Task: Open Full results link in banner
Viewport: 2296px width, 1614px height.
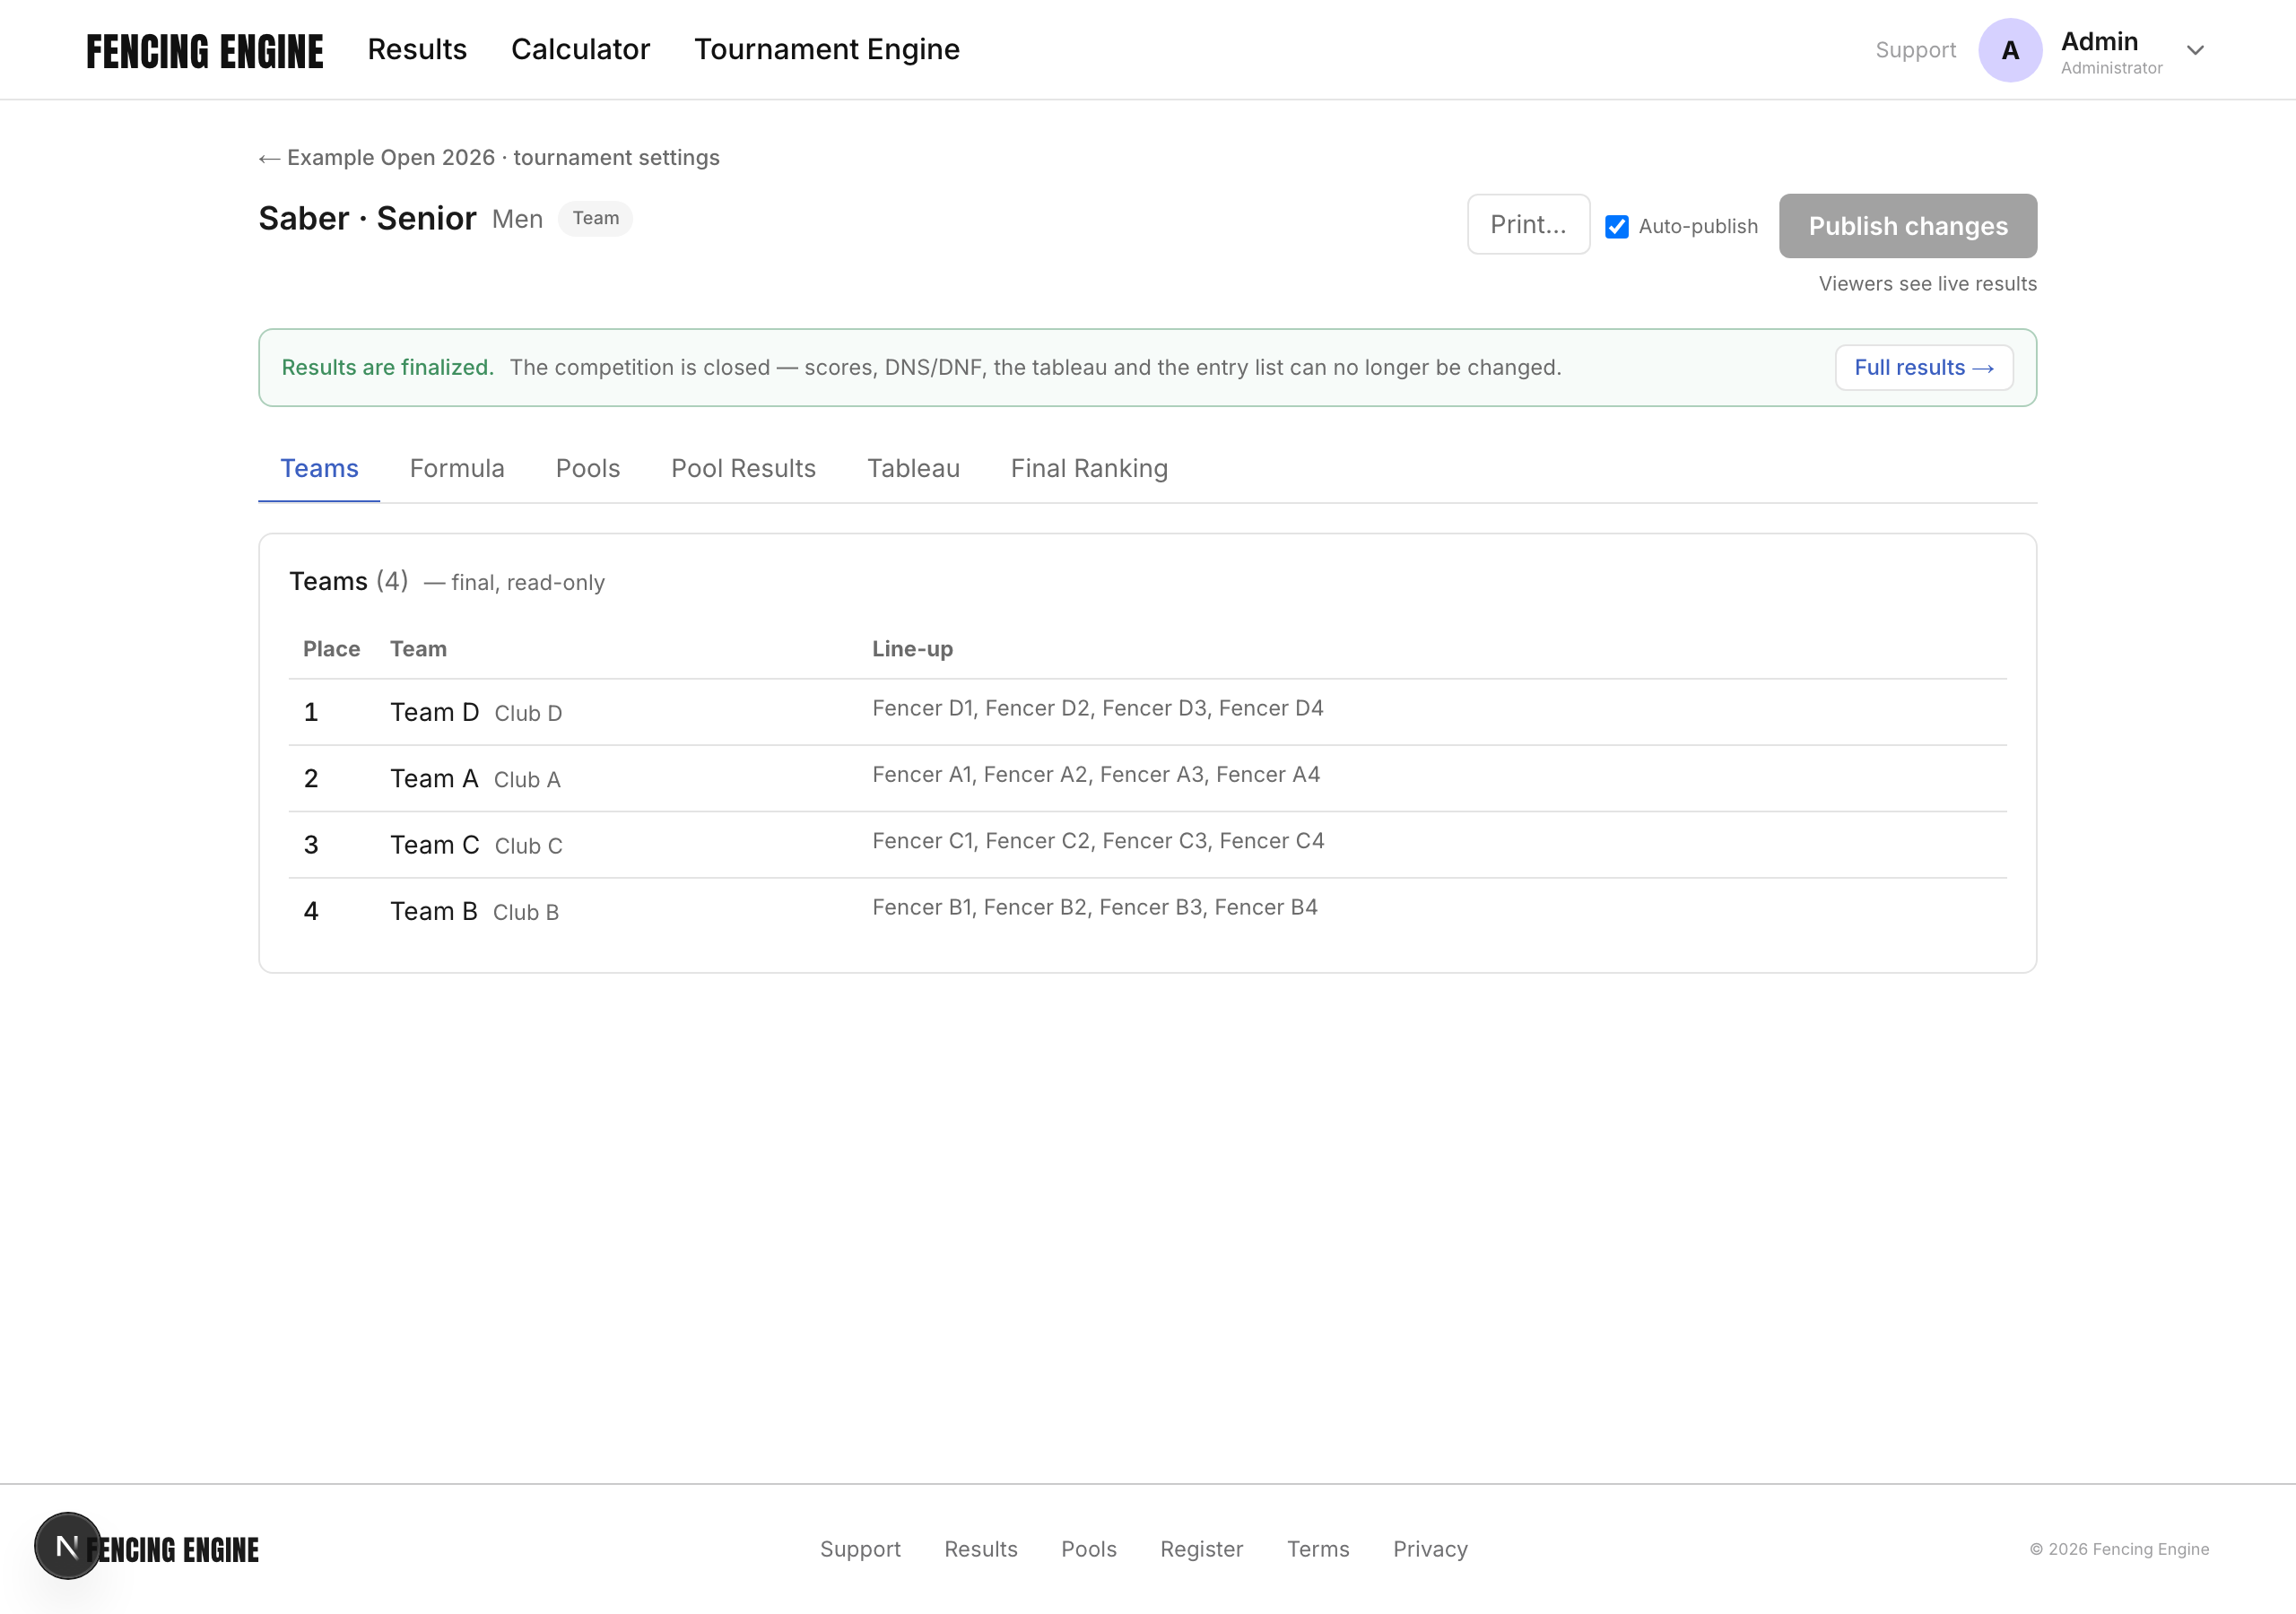Action: 1924,367
